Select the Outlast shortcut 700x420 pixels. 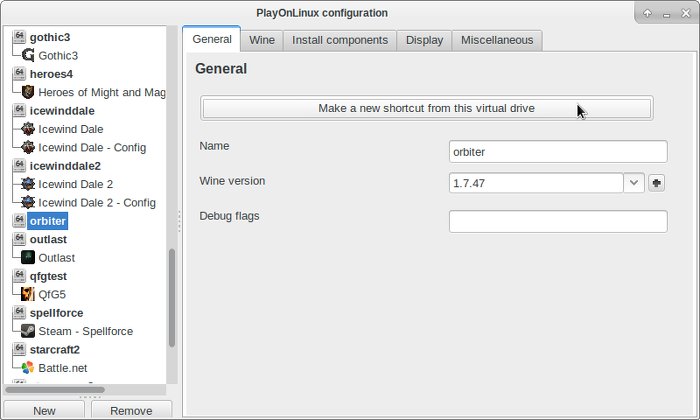point(56,258)
